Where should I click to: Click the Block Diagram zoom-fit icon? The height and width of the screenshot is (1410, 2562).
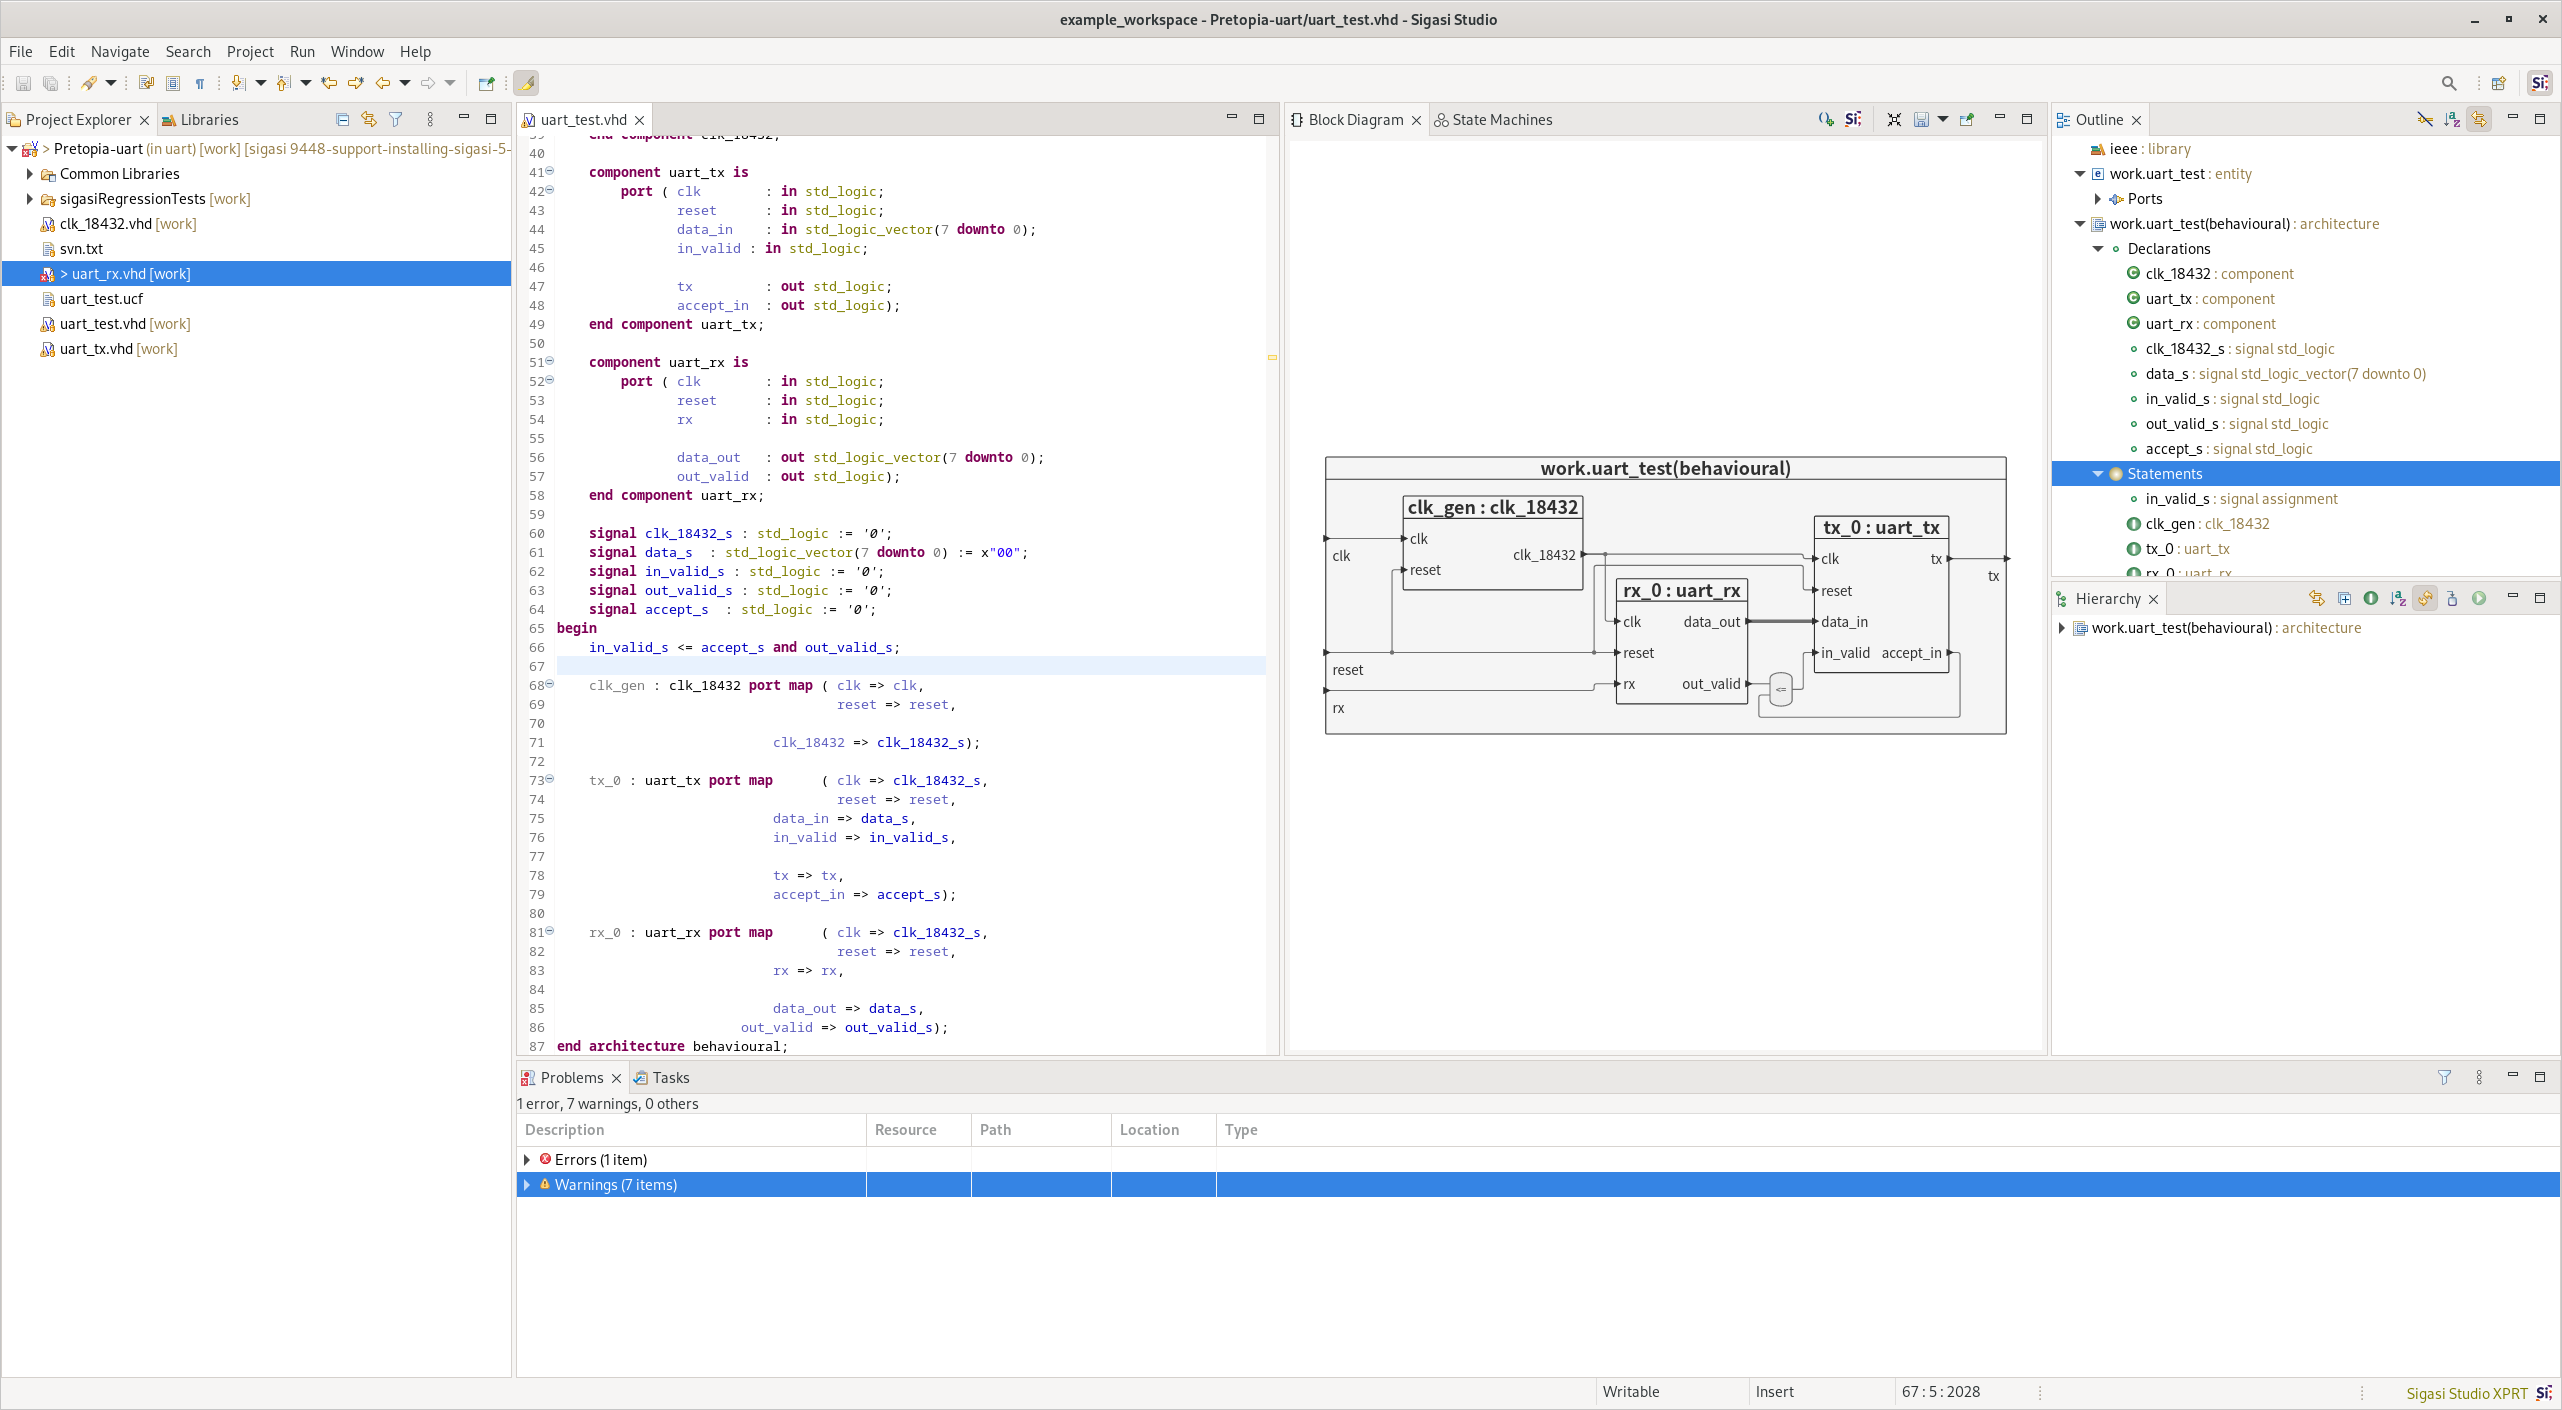[x=1894, y=120]
